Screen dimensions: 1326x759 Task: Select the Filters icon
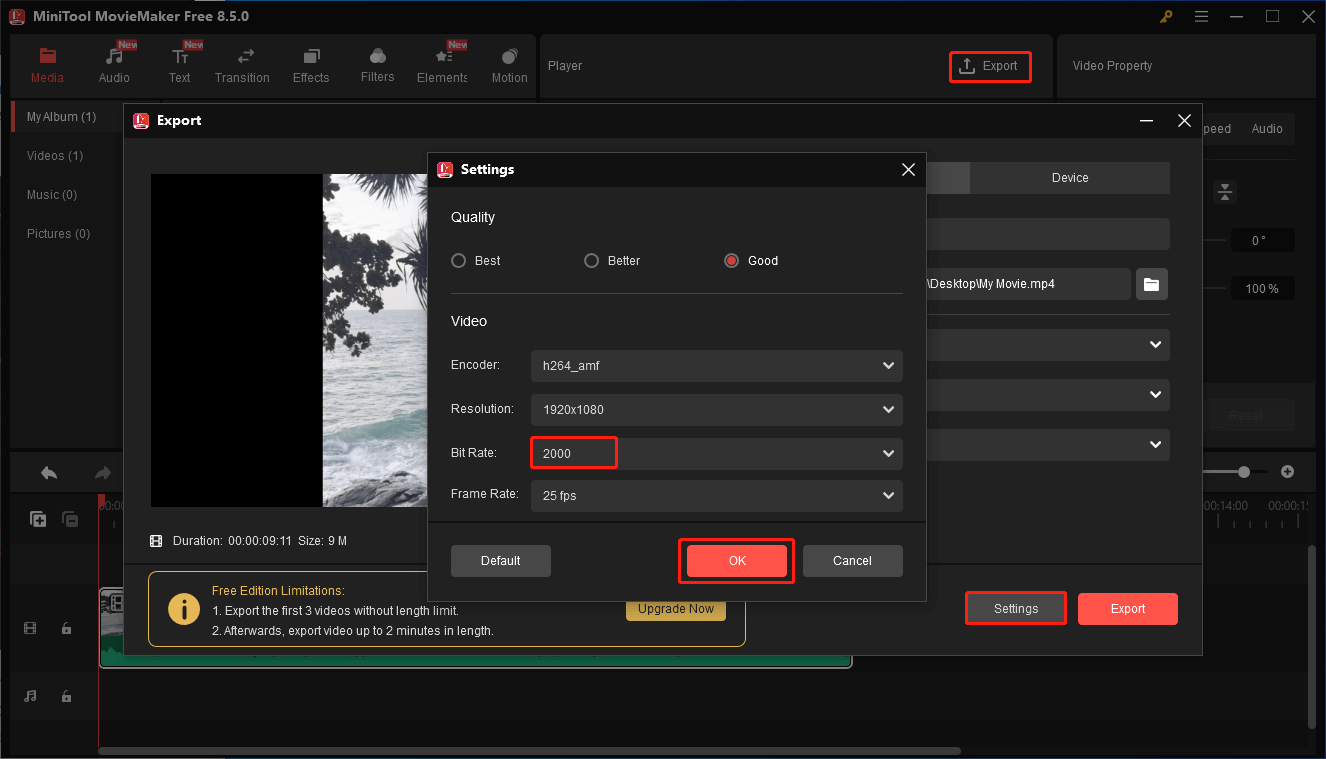click(377, 64)
